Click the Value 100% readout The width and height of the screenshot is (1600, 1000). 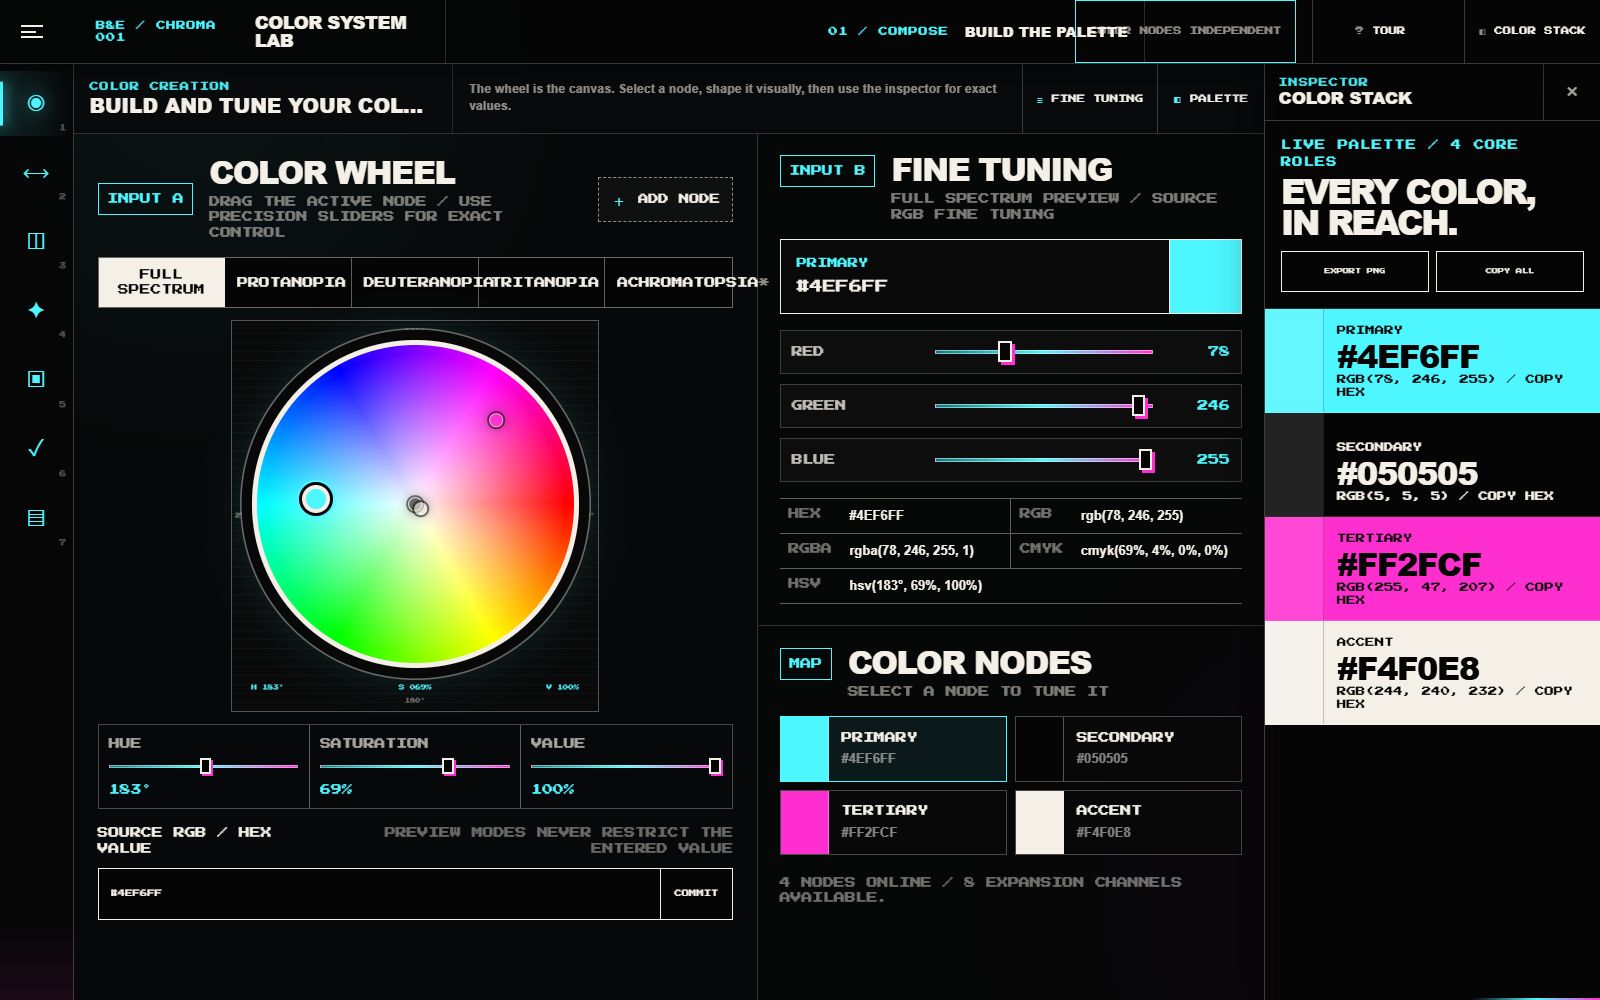[553, 789]
